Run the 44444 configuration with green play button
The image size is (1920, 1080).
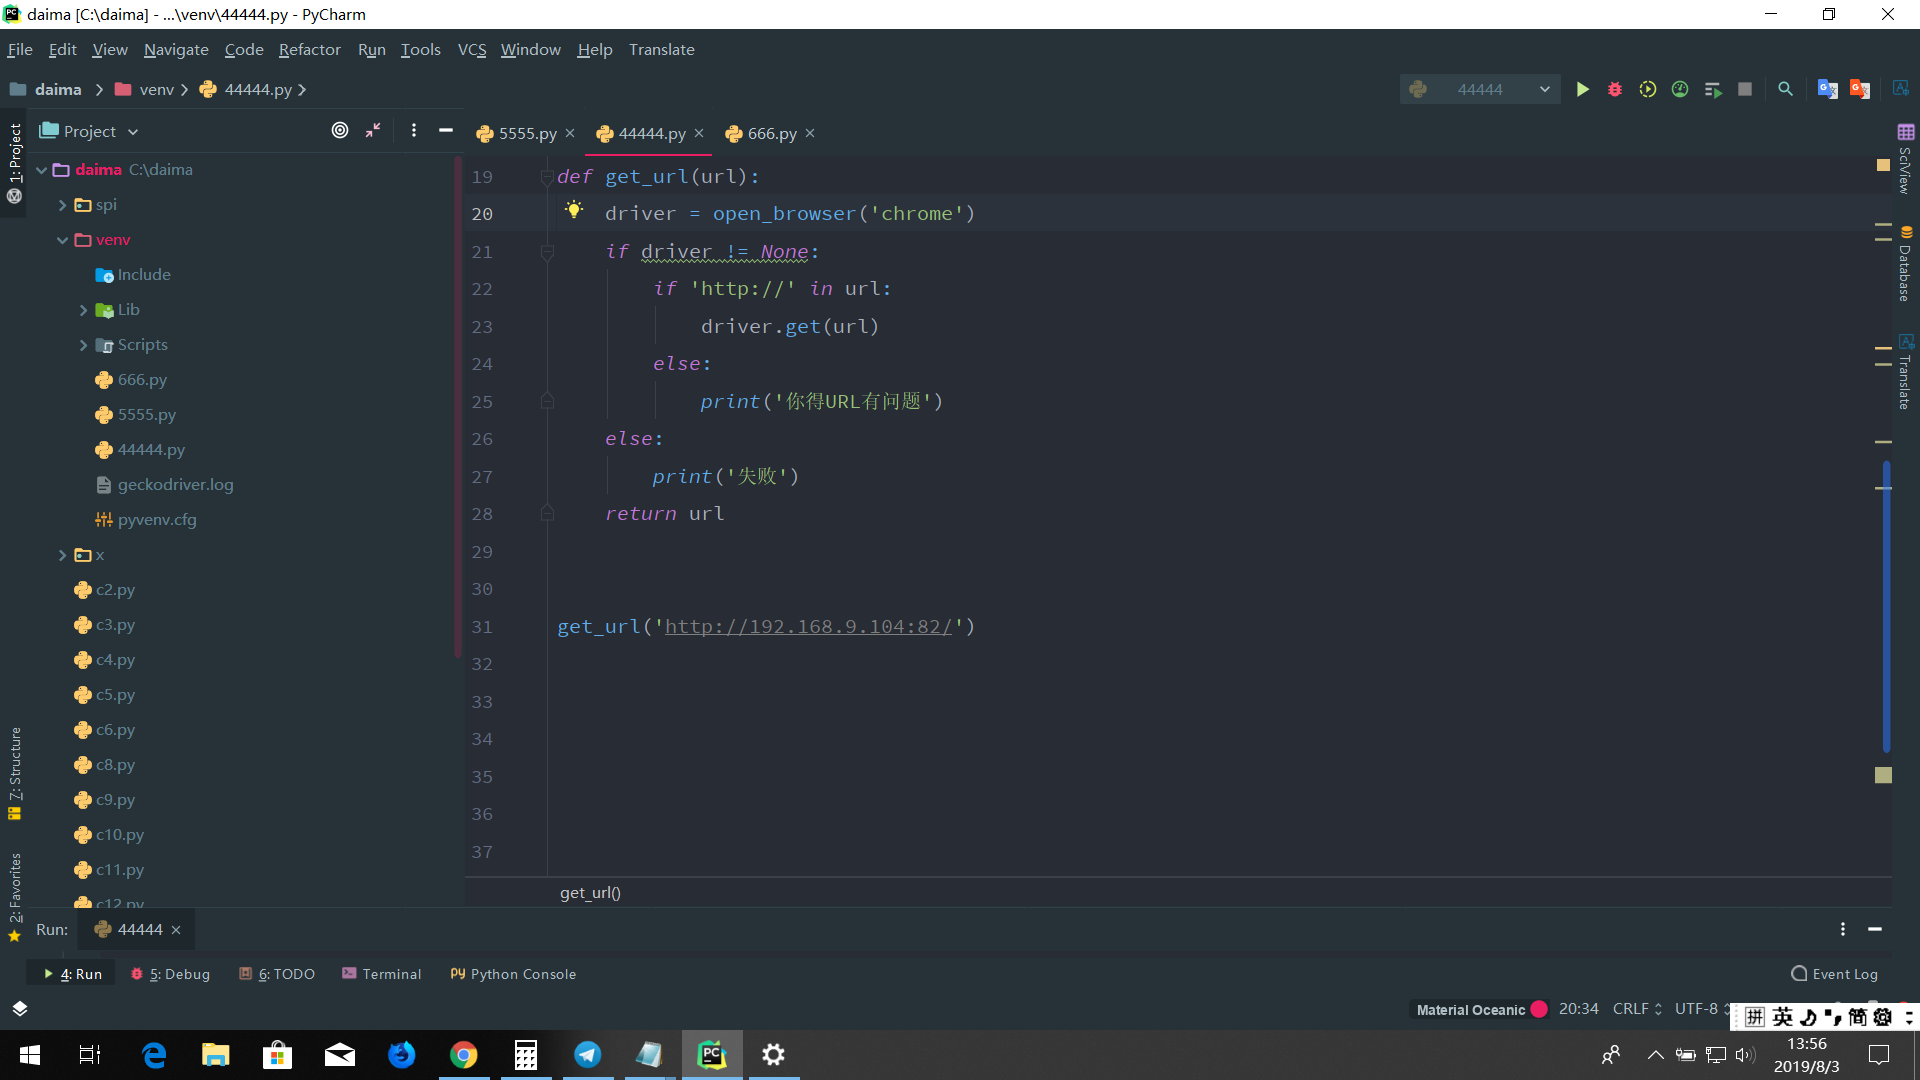pos(1582,89)
